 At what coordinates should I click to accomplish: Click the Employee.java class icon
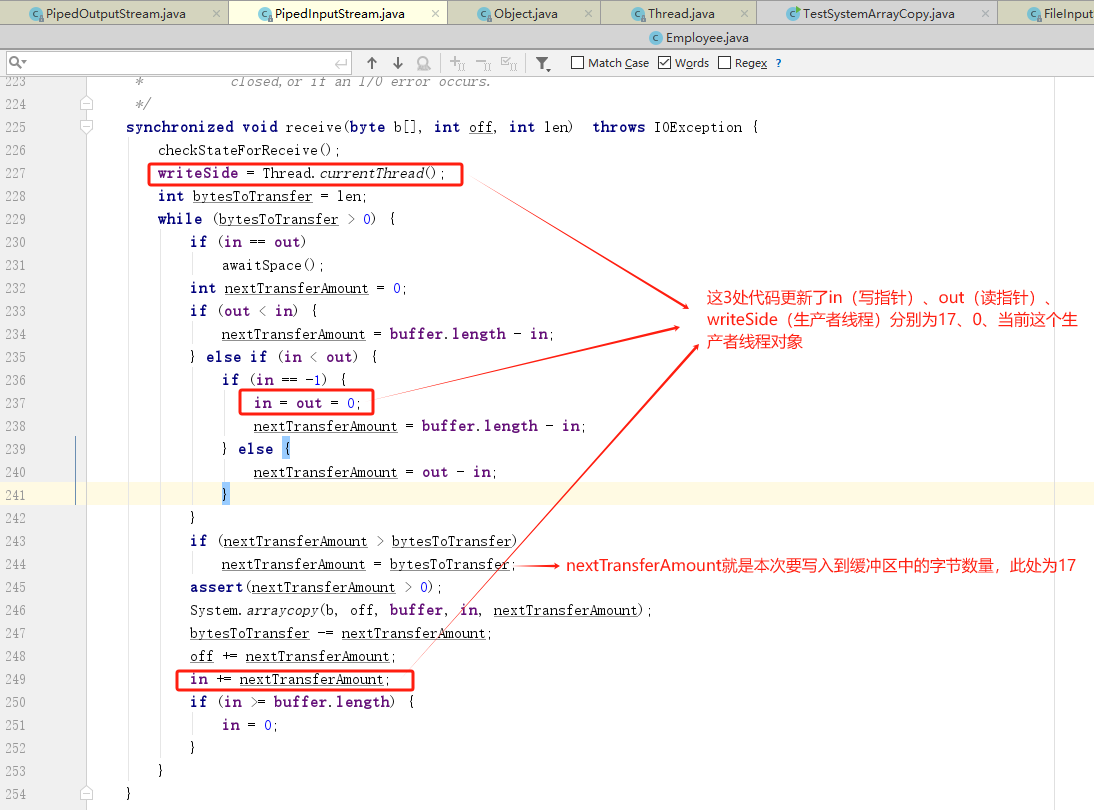656,38
